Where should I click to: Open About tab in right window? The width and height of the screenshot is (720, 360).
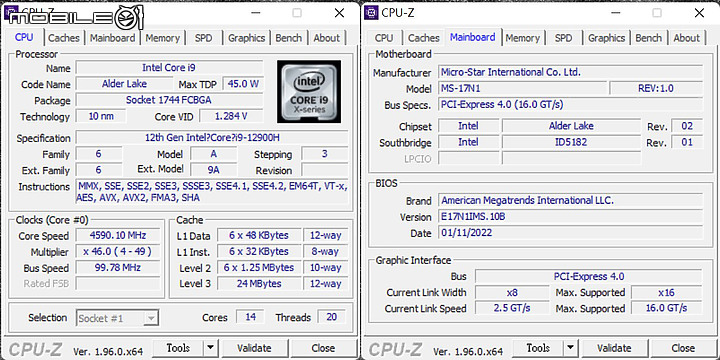(687, 38)
